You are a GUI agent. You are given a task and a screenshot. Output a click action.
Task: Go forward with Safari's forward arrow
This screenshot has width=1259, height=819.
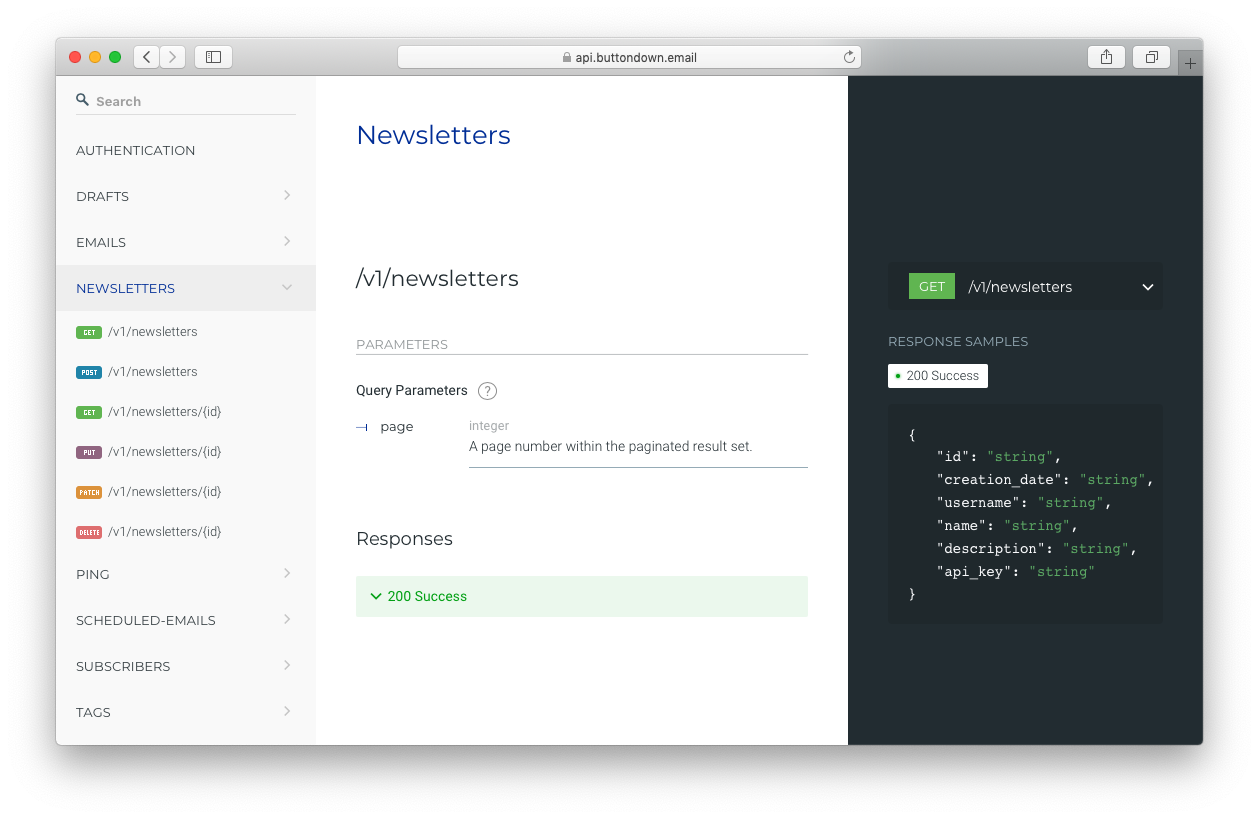point(173,57)
